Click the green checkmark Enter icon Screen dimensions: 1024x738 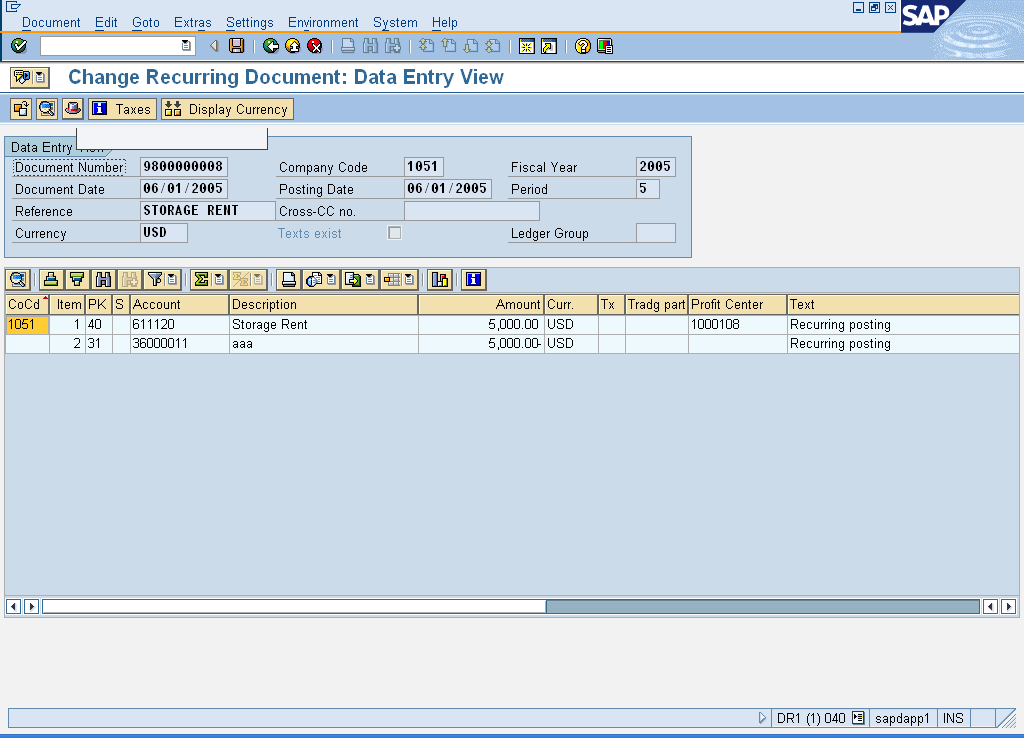pyautogui.click(x=19, y=46)
